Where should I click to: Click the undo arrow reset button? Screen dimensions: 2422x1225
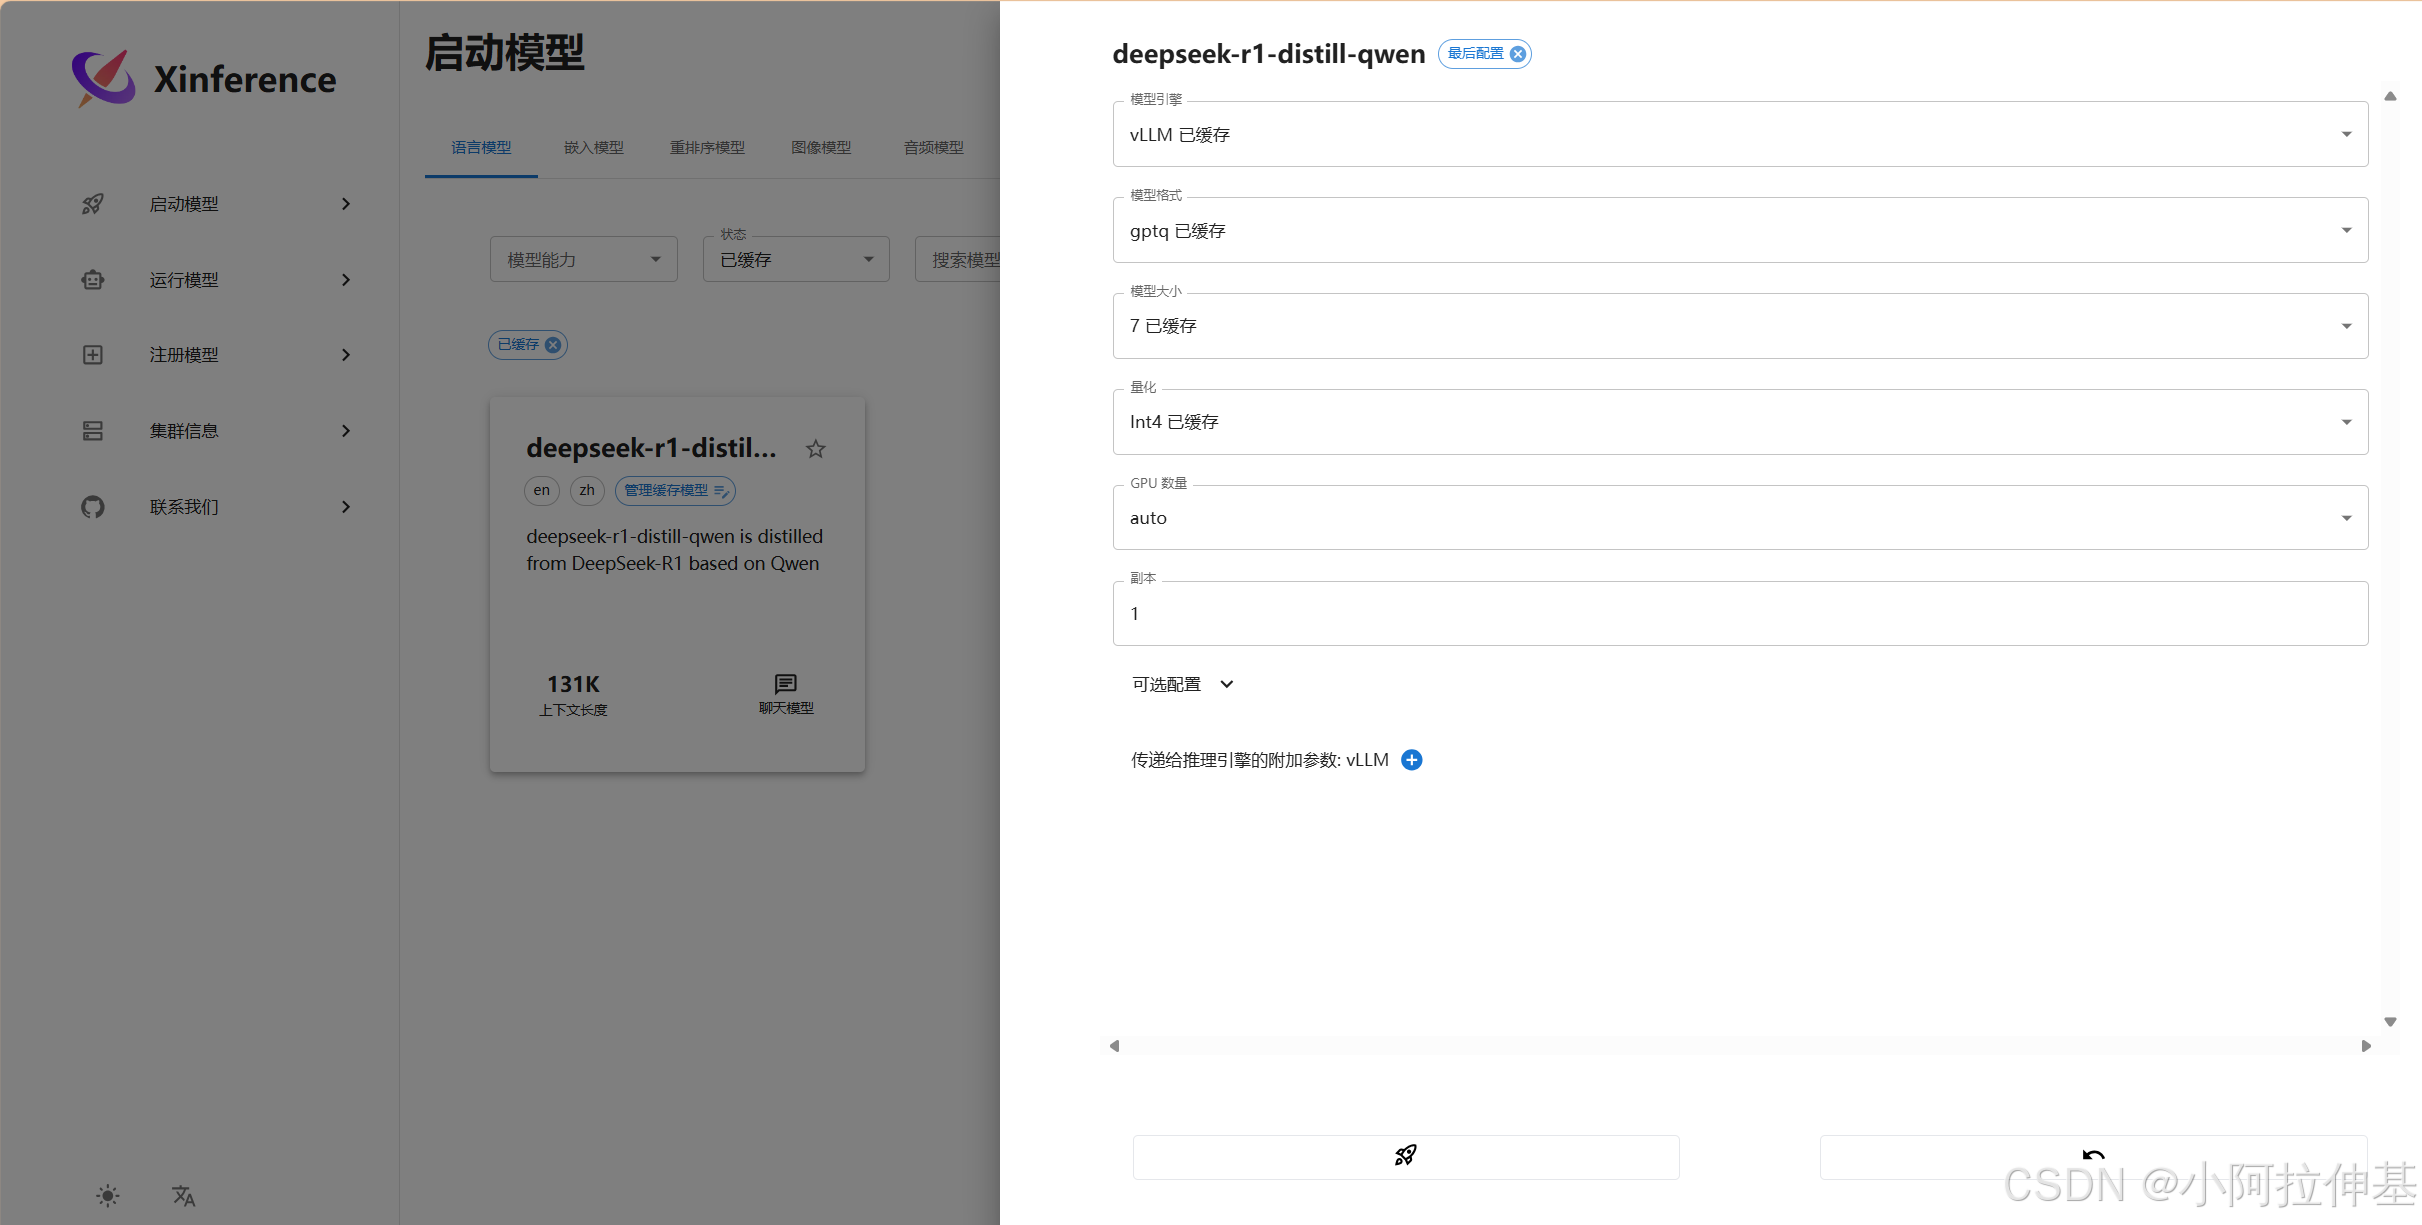pyautogui.click(x=2092, y=1156)
